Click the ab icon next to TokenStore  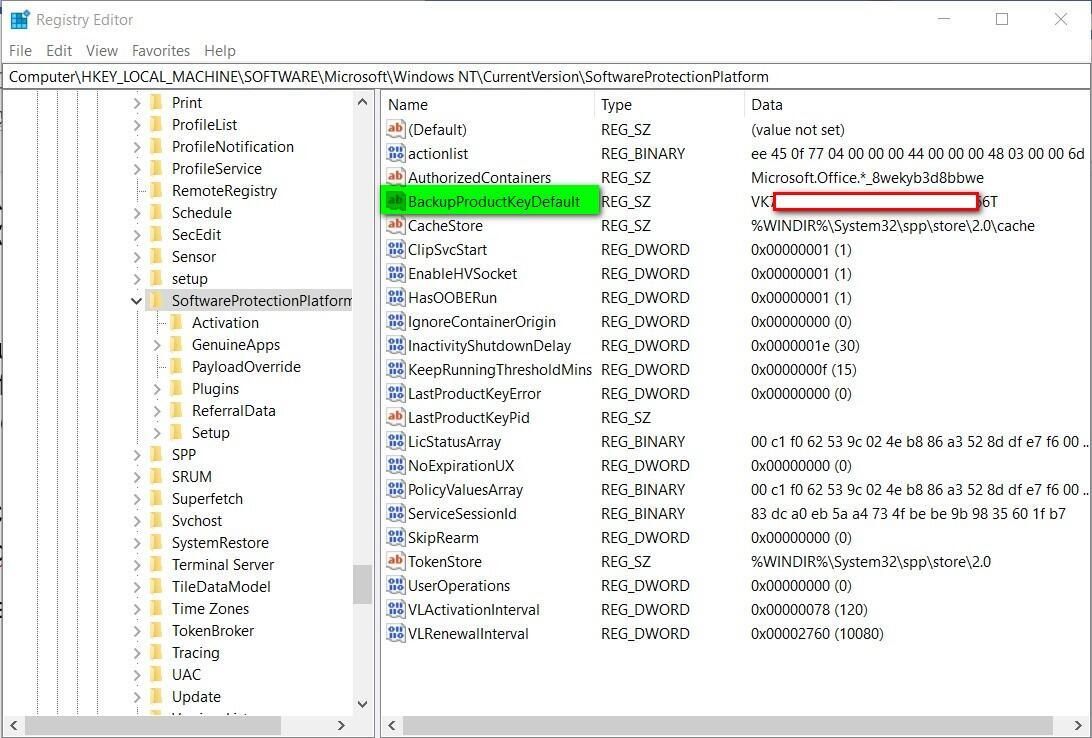(x=394, y=561)
